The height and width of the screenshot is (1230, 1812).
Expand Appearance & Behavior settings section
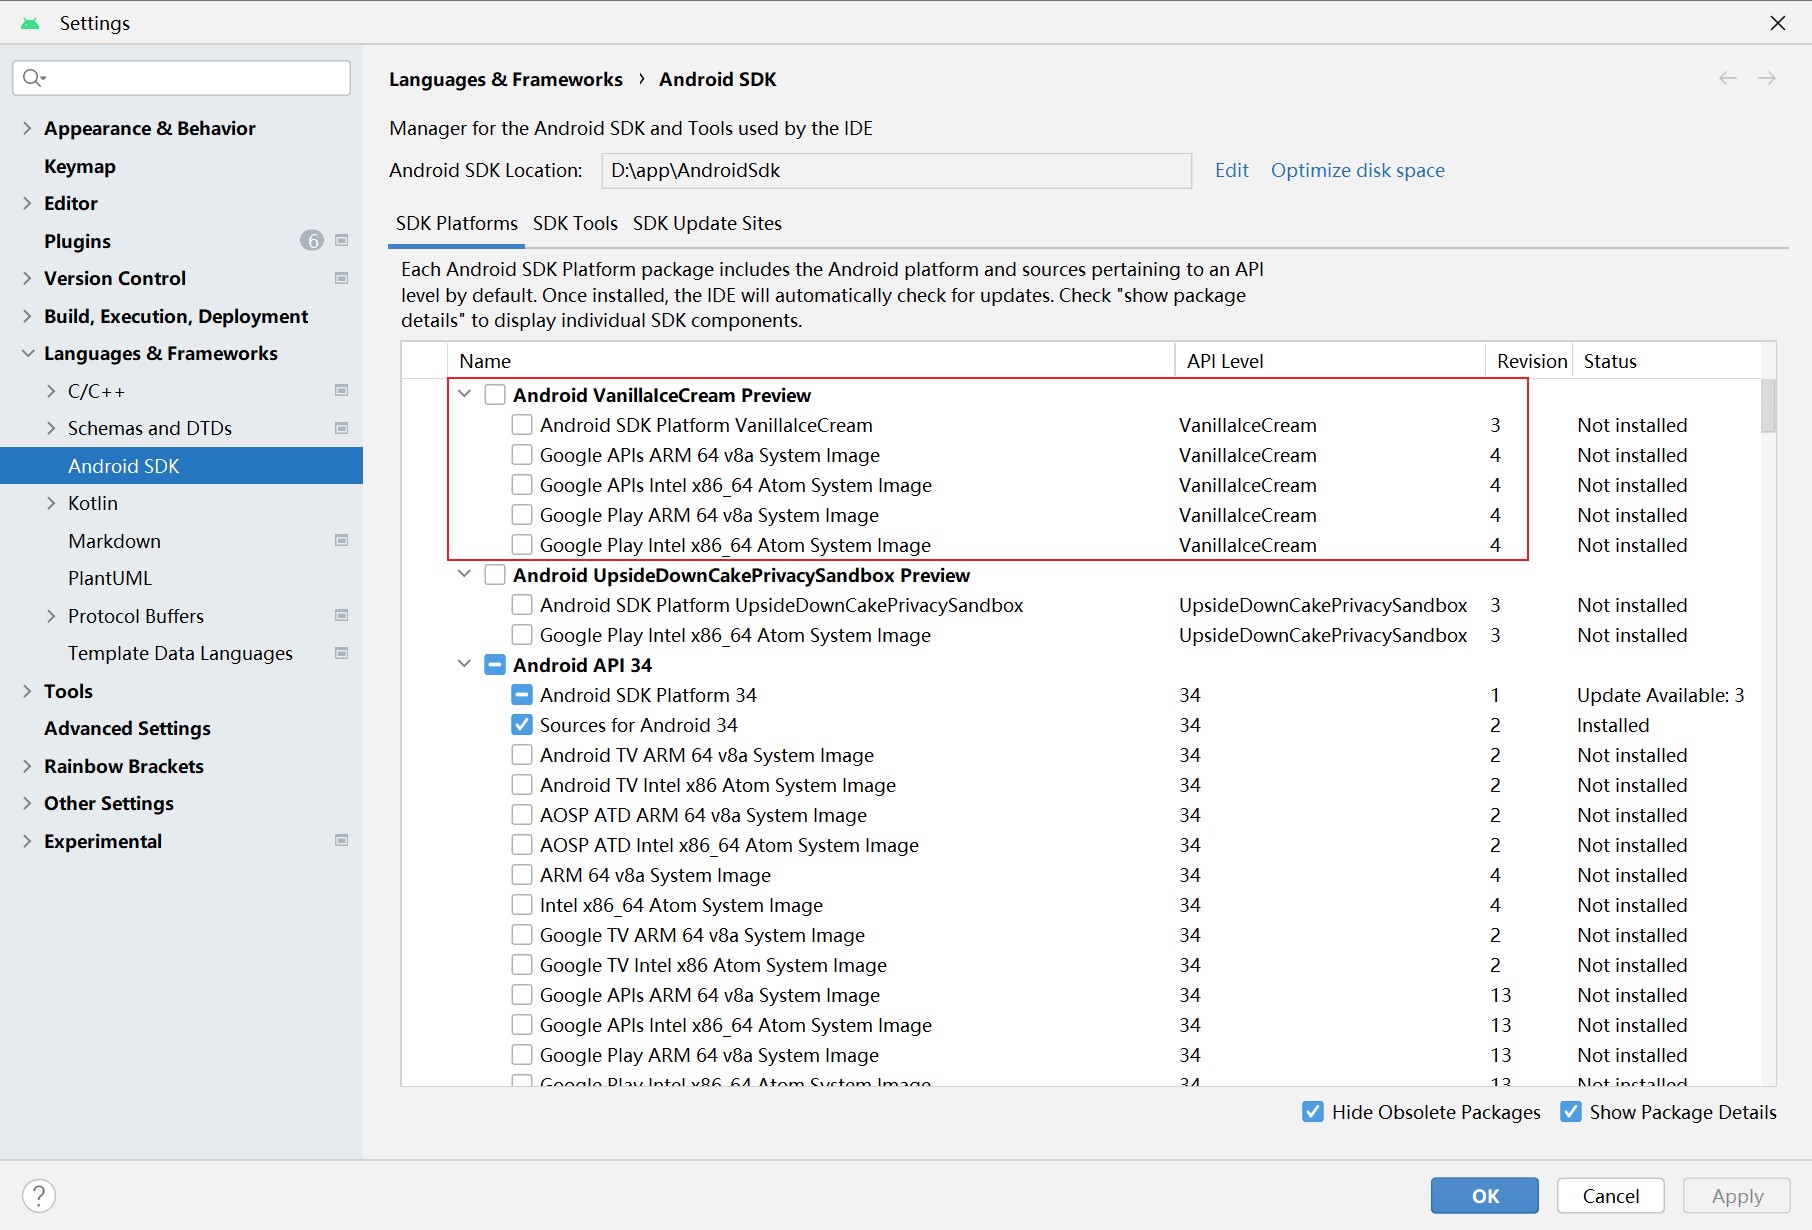tap(27, 128)
